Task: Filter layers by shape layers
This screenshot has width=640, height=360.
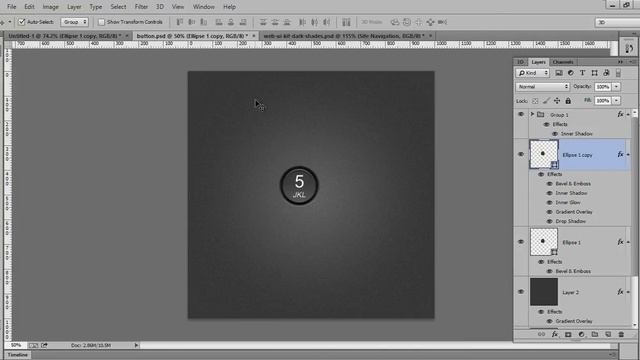Action: point(594,73)
